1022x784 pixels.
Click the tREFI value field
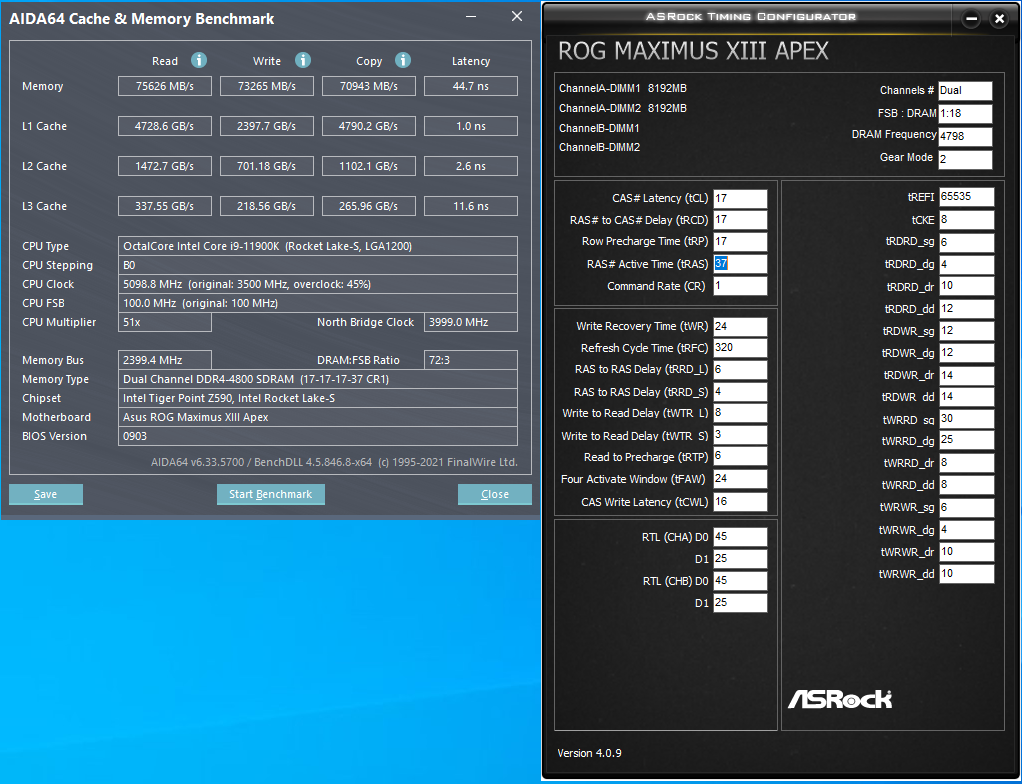point(966,197)
